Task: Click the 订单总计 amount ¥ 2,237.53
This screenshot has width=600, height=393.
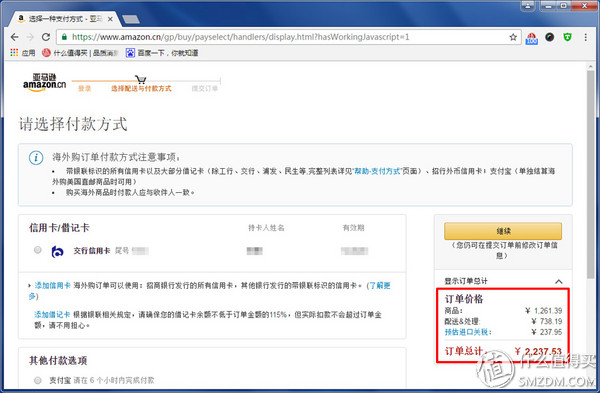Action: coord(538,351)
